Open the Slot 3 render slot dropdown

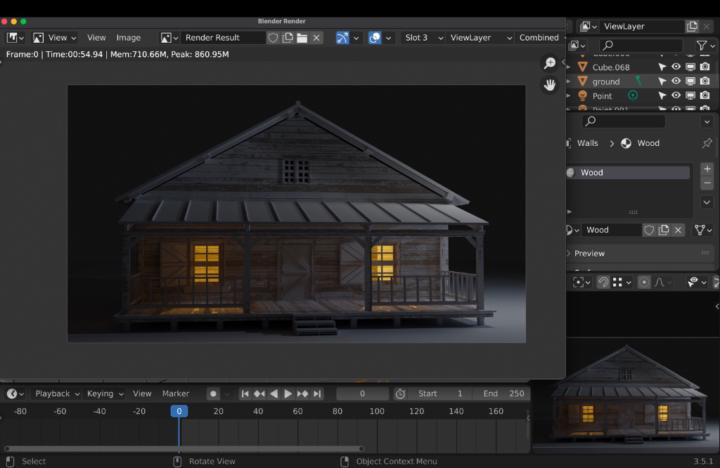(421, 38)
